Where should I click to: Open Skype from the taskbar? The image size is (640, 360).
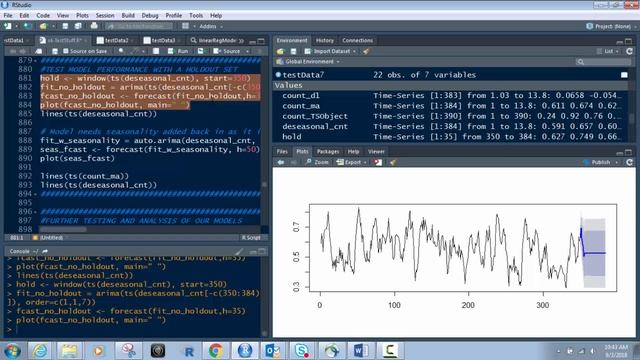pos(302,351)
